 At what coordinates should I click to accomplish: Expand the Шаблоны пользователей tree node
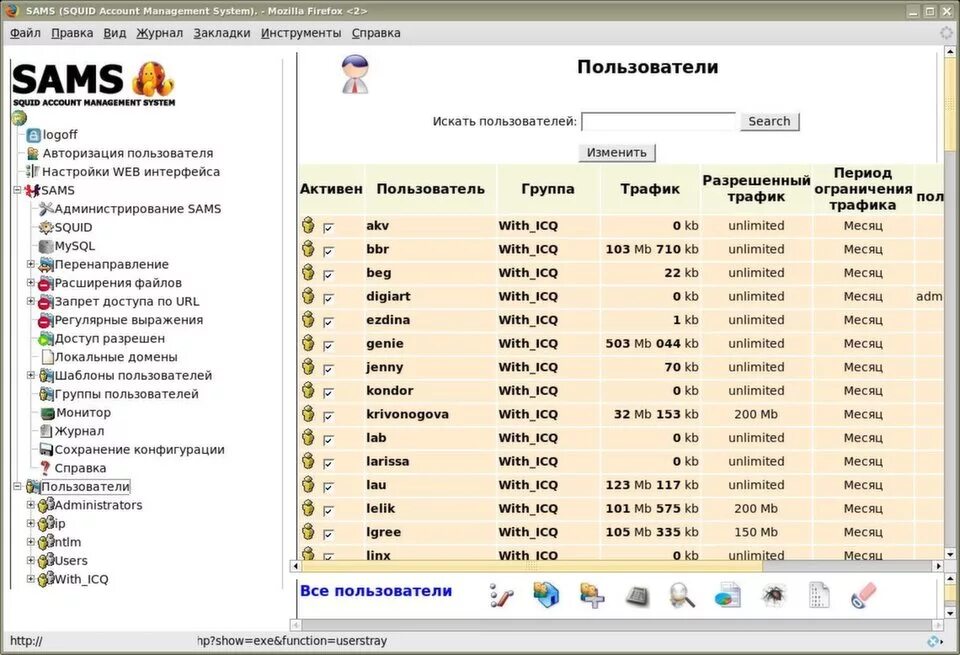click(31, 375)
